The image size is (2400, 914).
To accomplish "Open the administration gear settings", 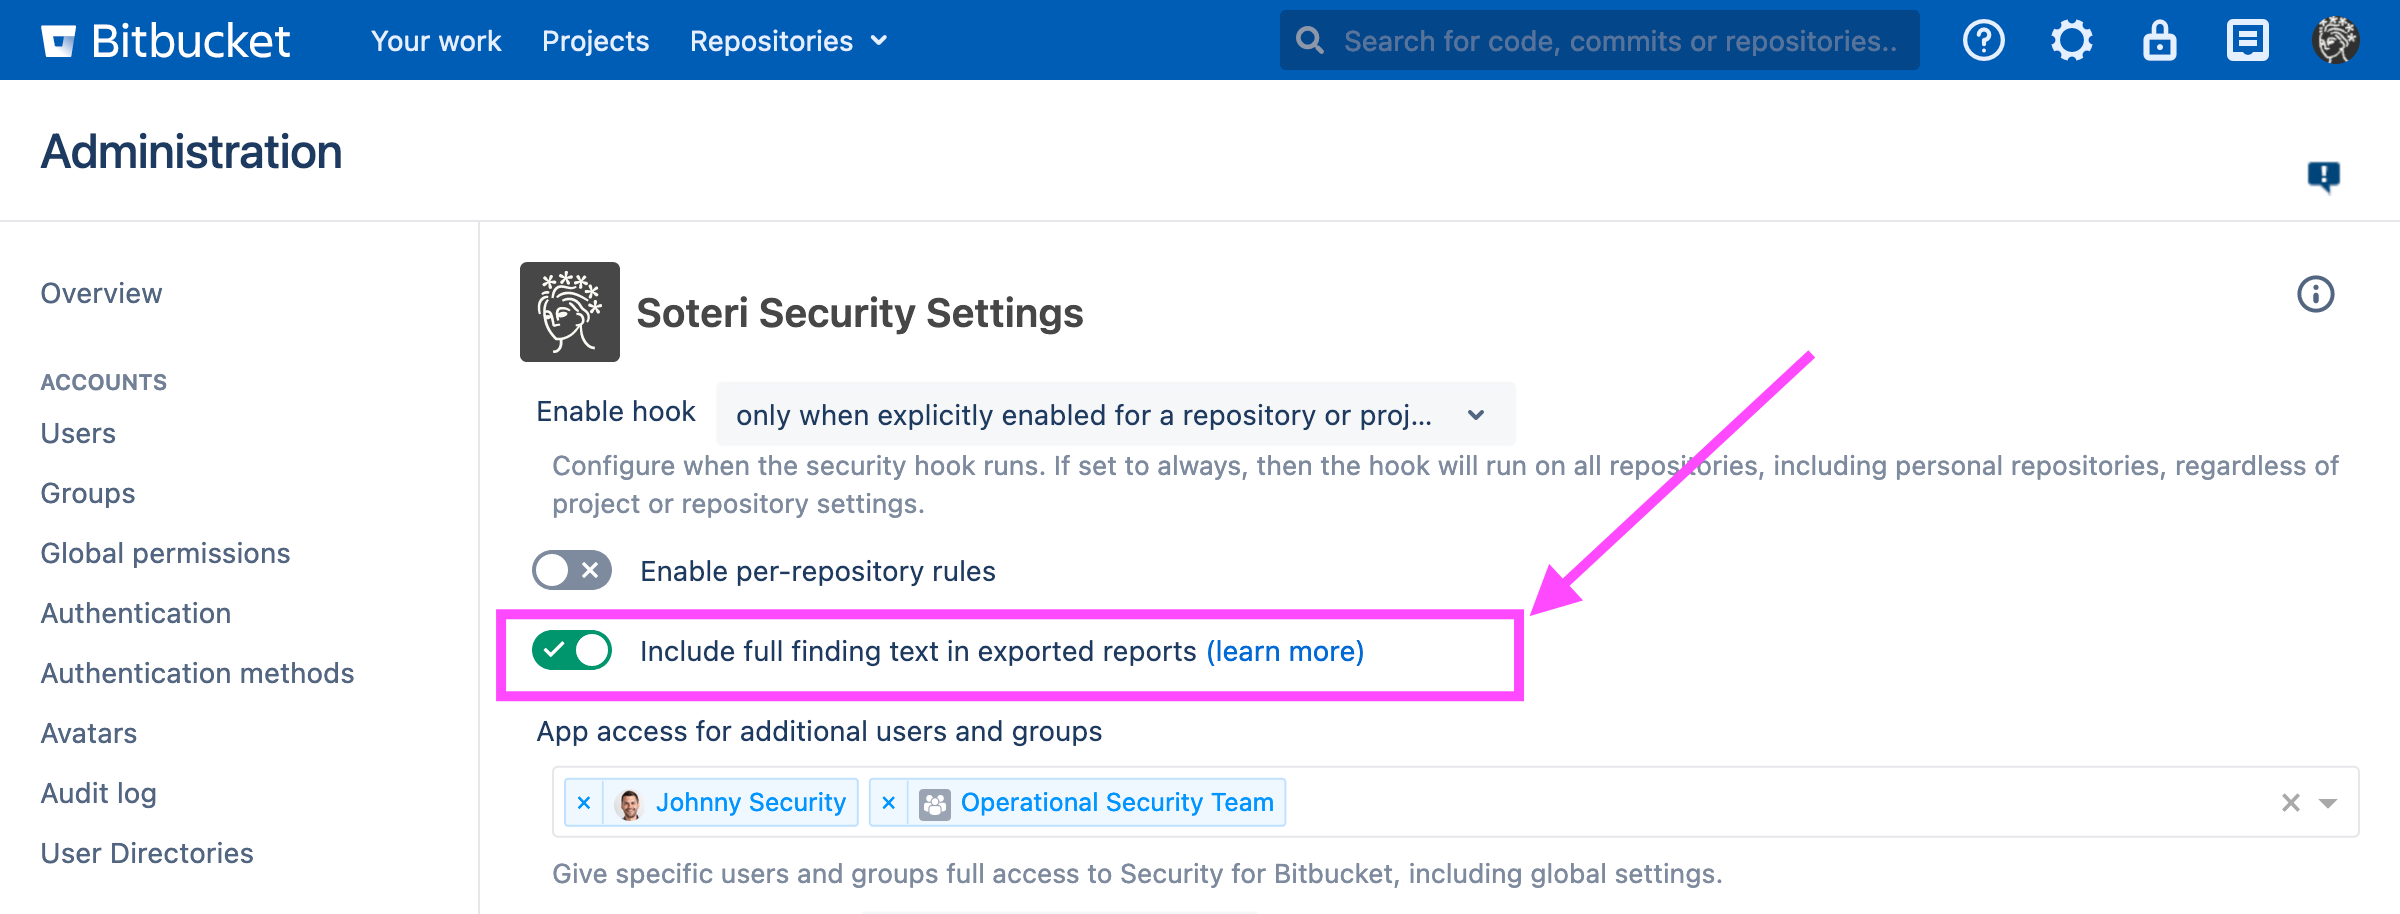I will coord(2071,41).
